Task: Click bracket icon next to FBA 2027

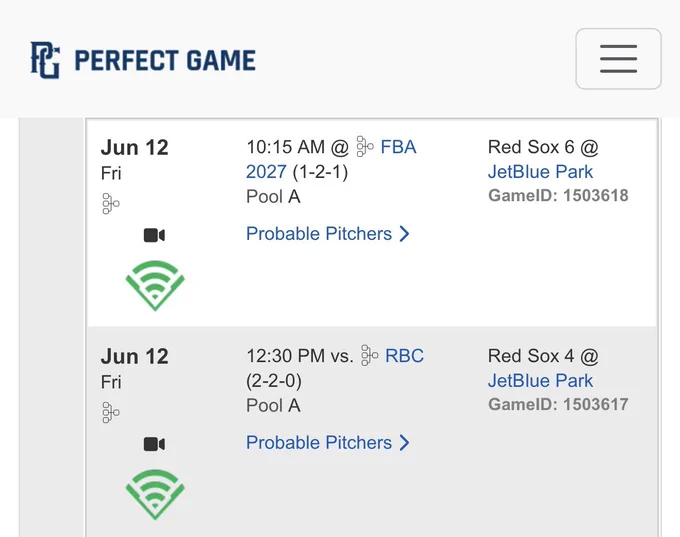Action: [x=365, y=147]
